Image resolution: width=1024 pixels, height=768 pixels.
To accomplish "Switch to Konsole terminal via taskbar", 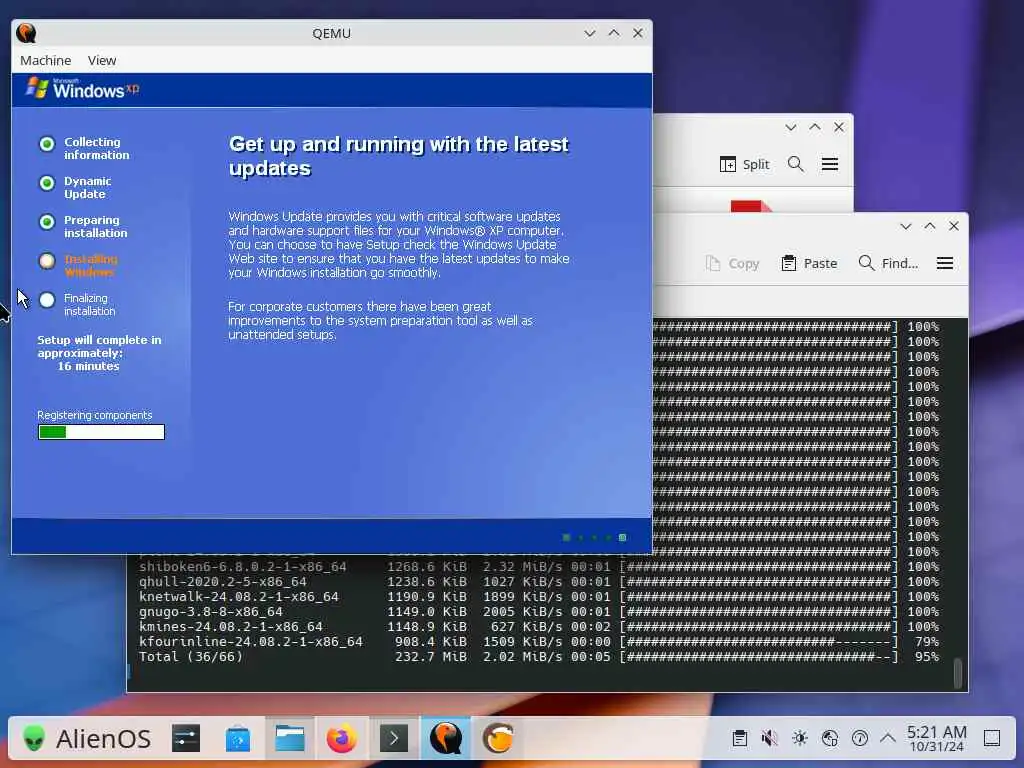I will 394,739.
